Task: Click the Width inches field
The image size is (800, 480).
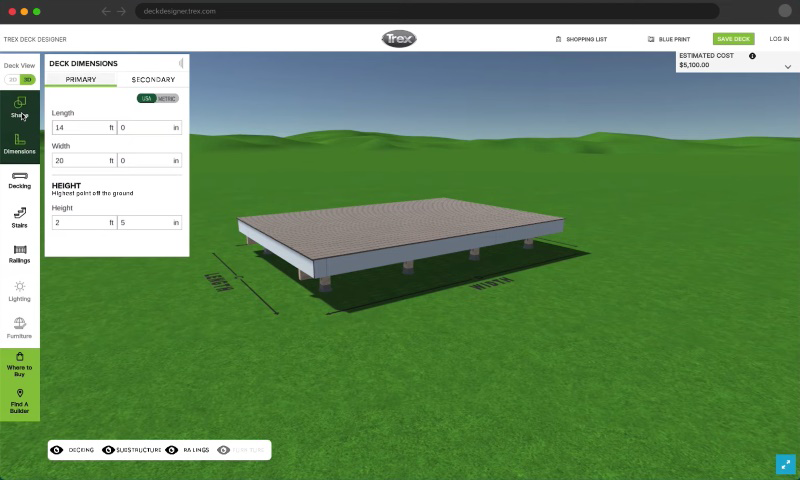Action: 149,161
